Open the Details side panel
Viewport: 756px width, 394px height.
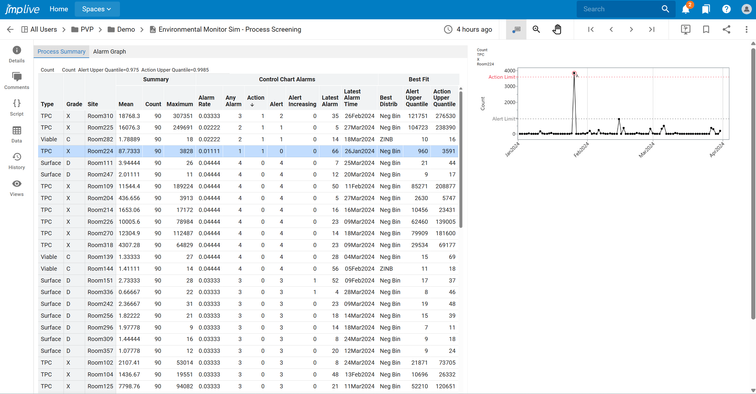click(x=16, y=54)
